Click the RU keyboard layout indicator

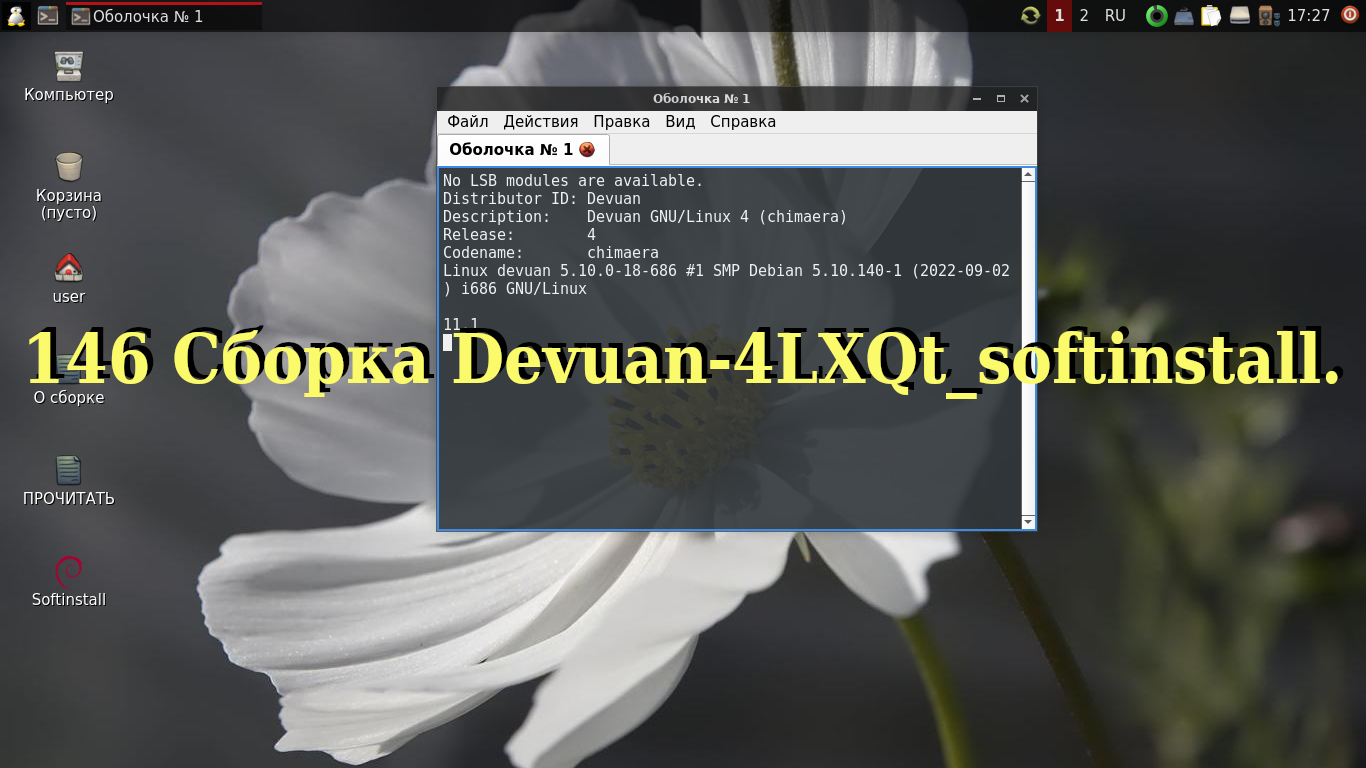click(1115, 16)
